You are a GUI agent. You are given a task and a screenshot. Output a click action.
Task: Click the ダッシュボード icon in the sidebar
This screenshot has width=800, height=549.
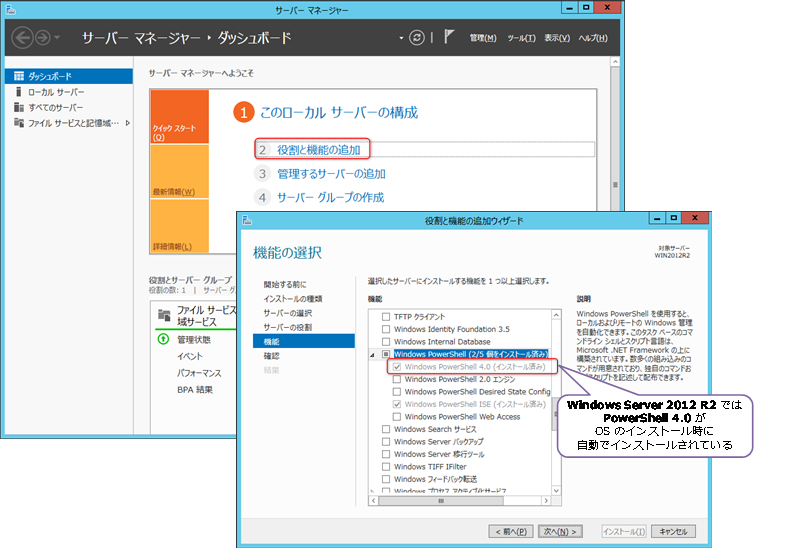point(19,76)
